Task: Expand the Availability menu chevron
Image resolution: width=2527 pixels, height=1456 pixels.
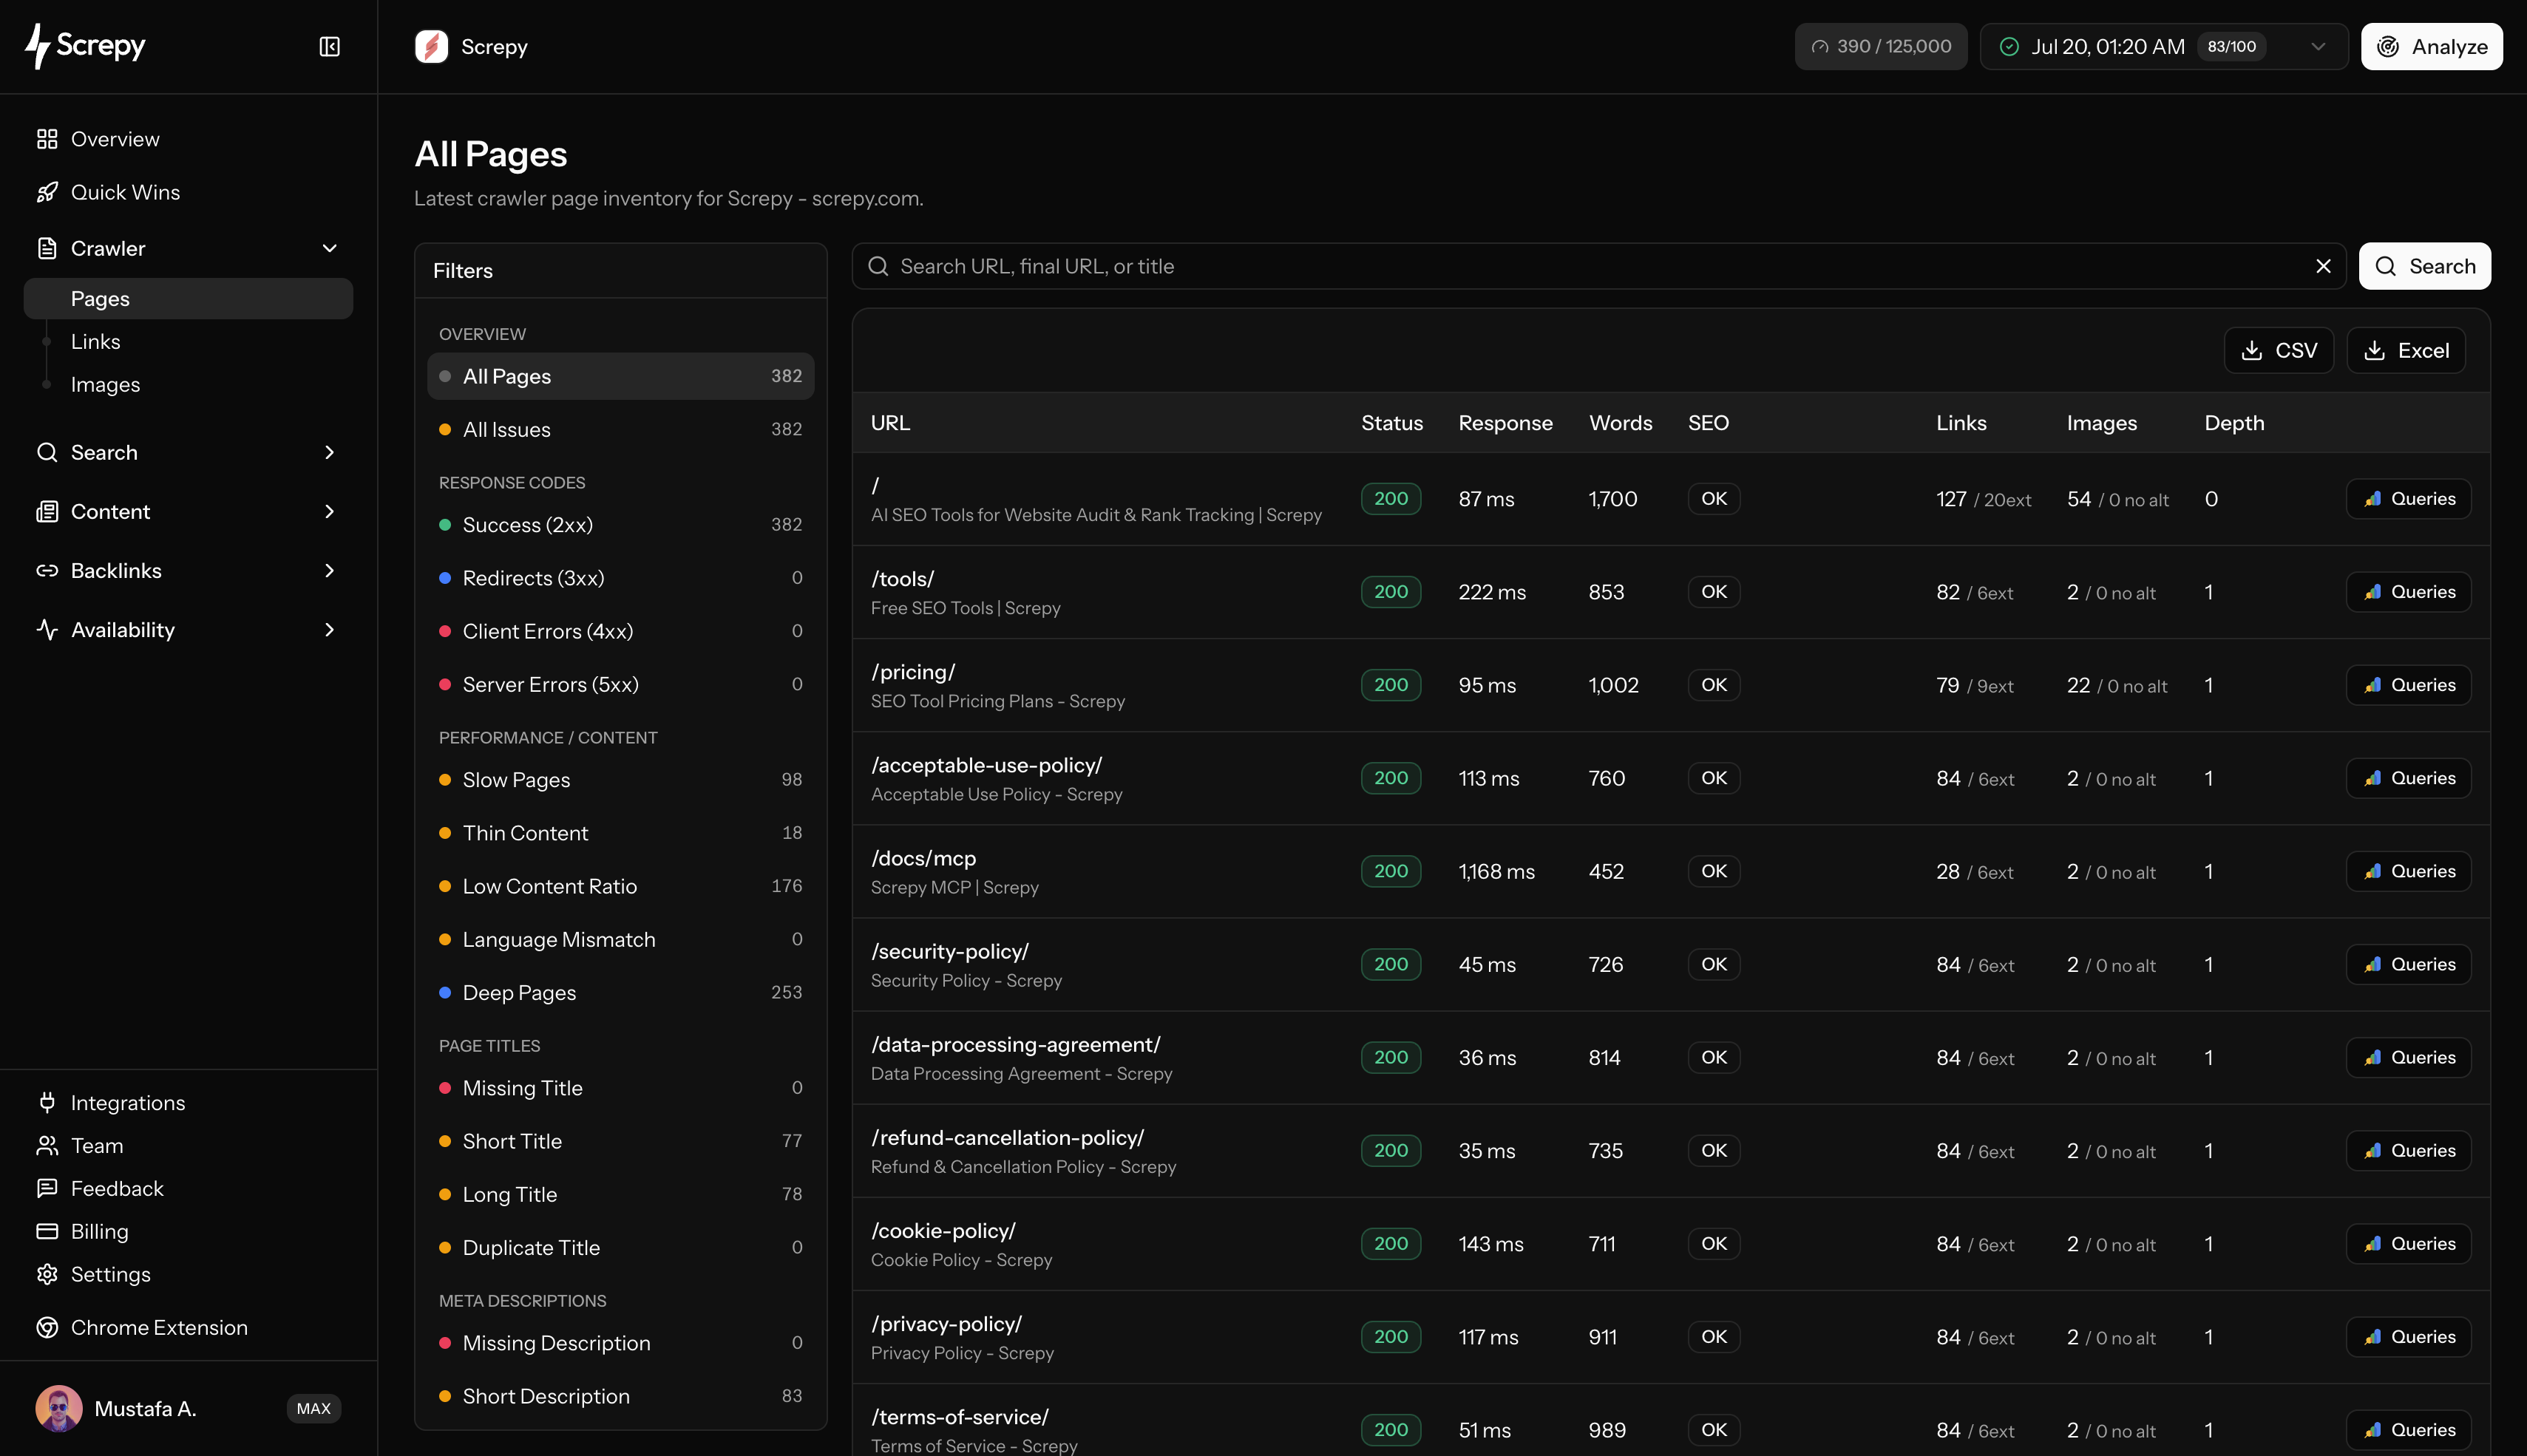Action: coord(329,629)
